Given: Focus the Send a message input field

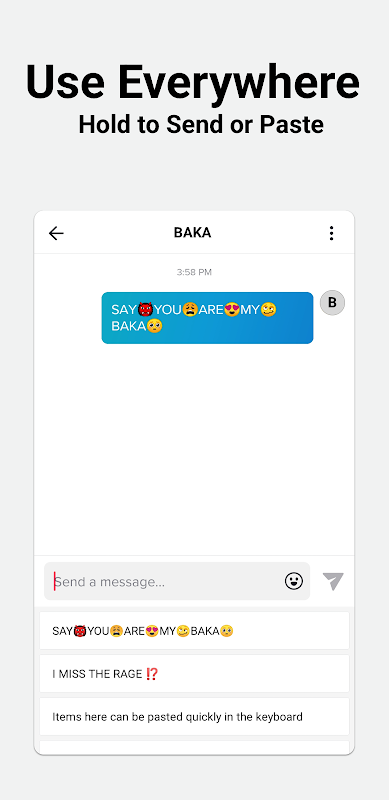Looking at the screenshot, I should 177,581.
